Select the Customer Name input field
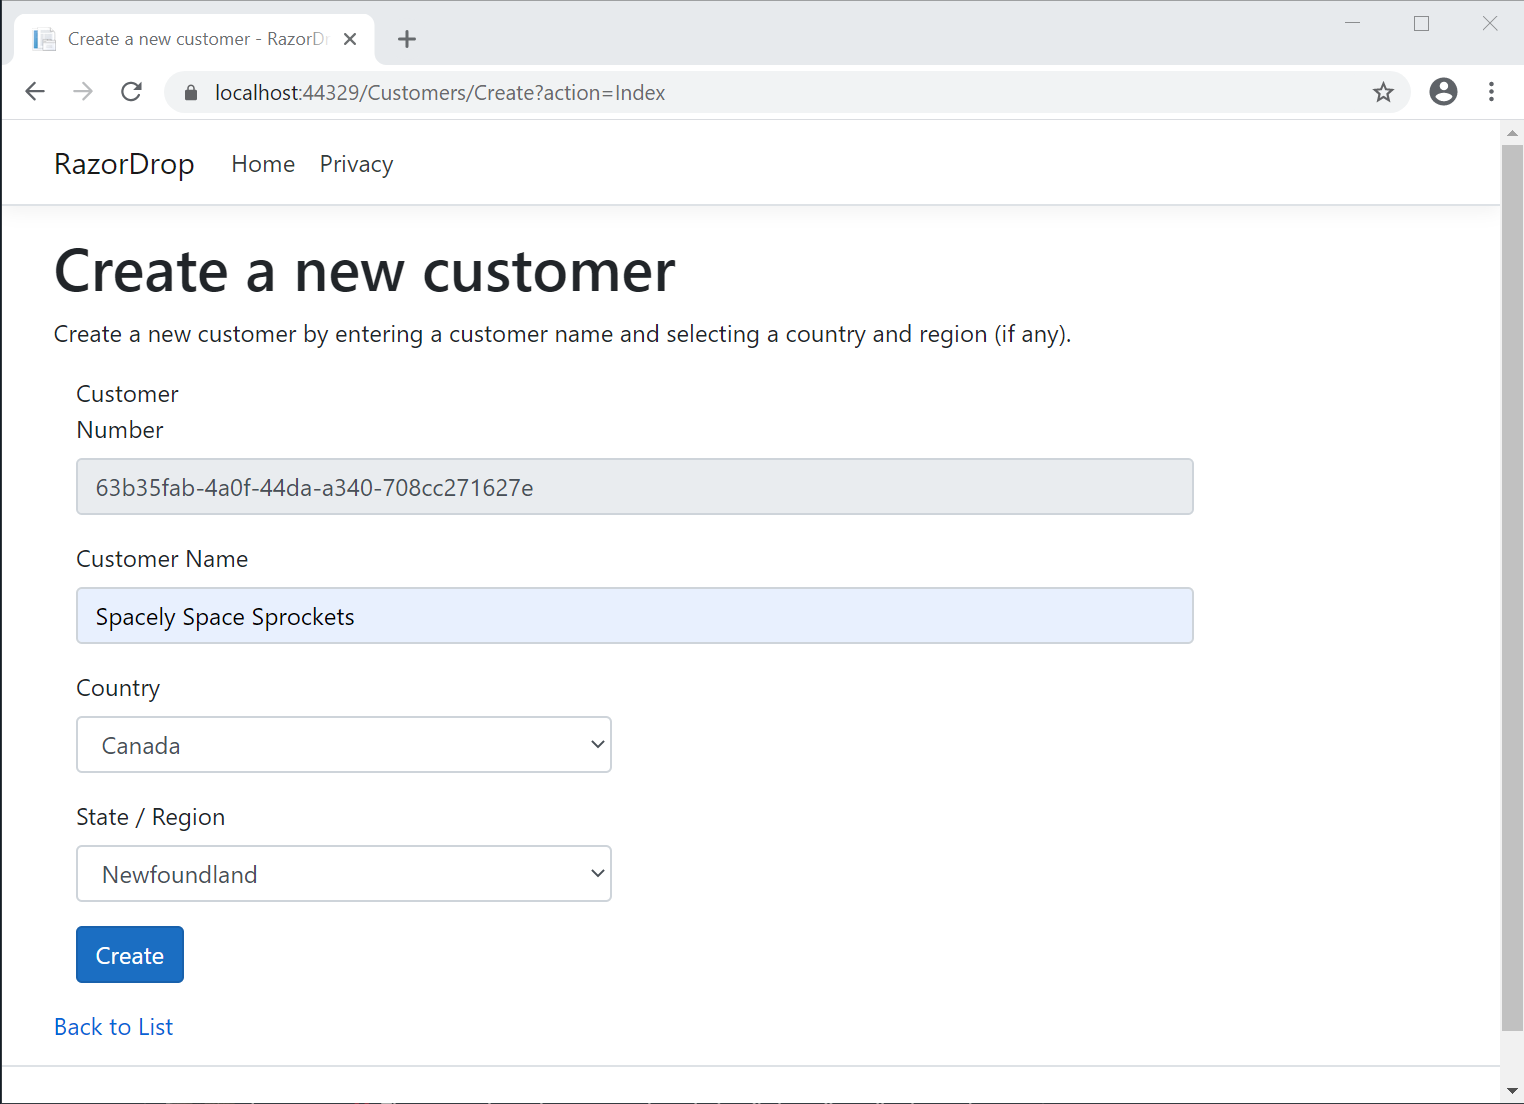This screenshot has width=1524, height=1104. (634, 615)
